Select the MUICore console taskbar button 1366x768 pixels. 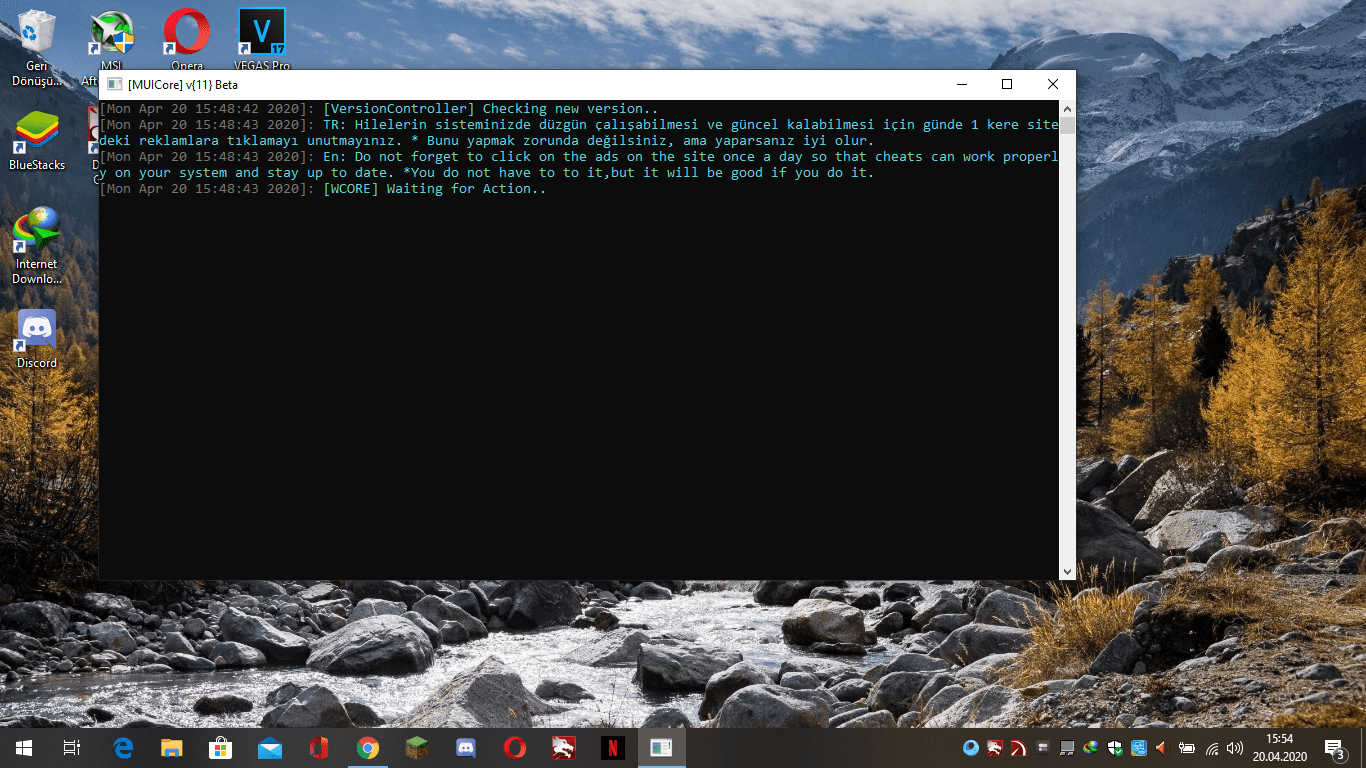[x=661, y=748]
